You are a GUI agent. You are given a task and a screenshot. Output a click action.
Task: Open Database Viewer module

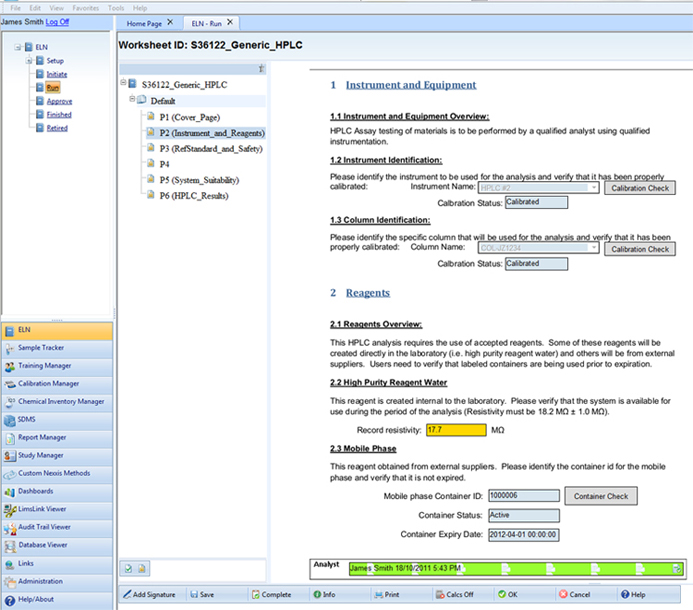57,545
